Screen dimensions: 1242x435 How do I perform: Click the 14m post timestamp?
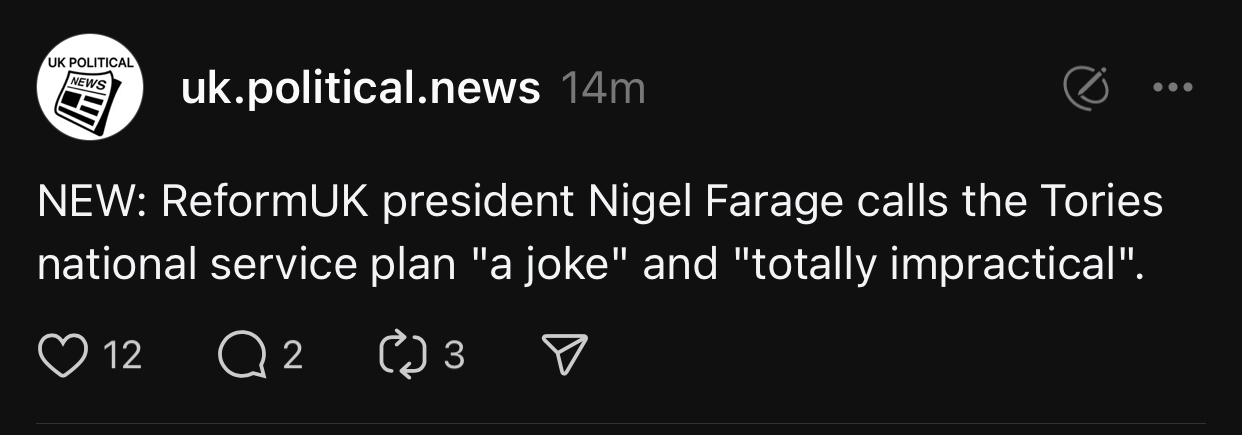603,90
